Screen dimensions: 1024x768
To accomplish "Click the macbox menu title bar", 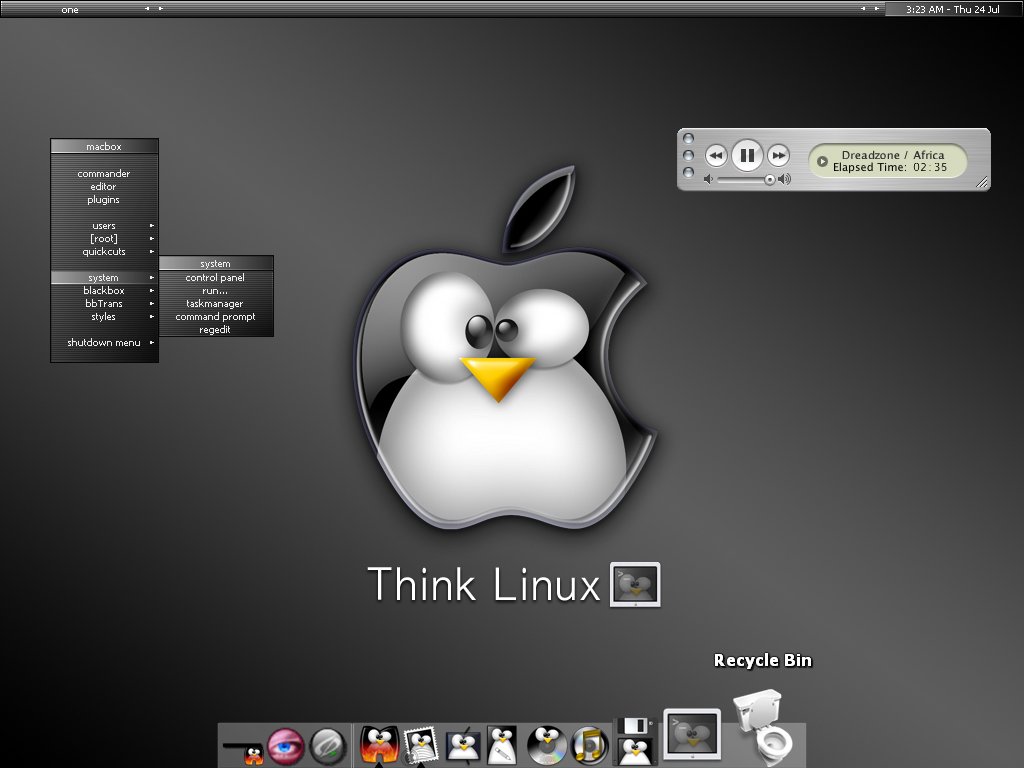I will coord(104,146).
